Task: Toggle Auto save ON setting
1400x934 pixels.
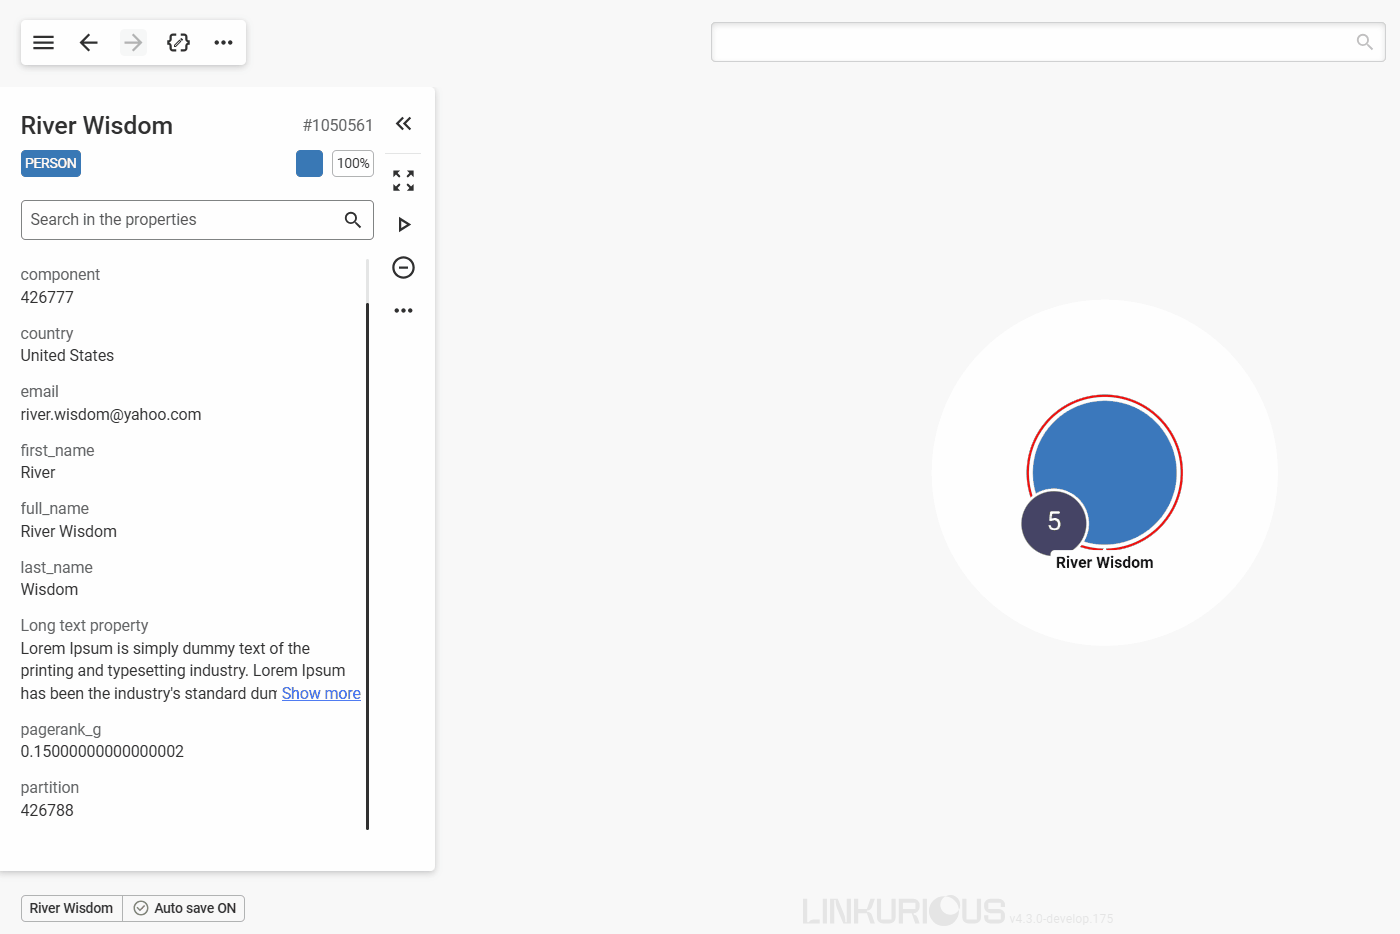Action: pos(185,908)
